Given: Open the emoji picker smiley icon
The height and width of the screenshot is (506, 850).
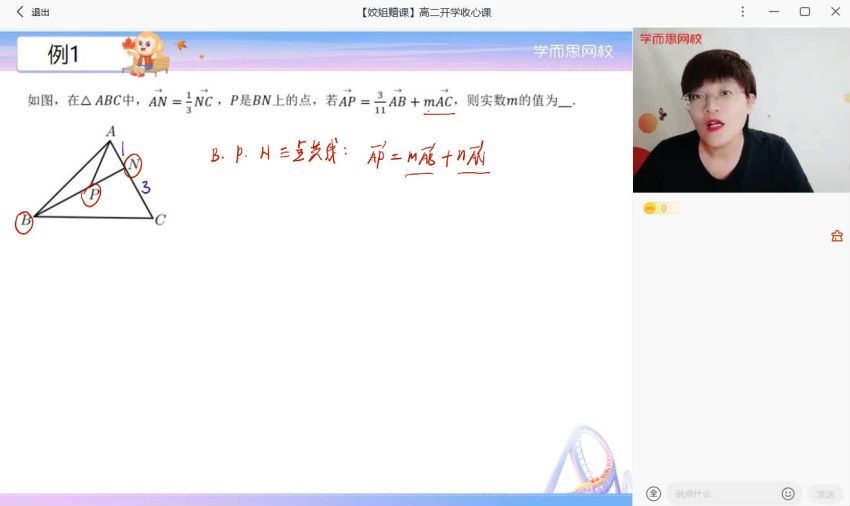Looking at the screenshot, I should click(x=788, y=494).
